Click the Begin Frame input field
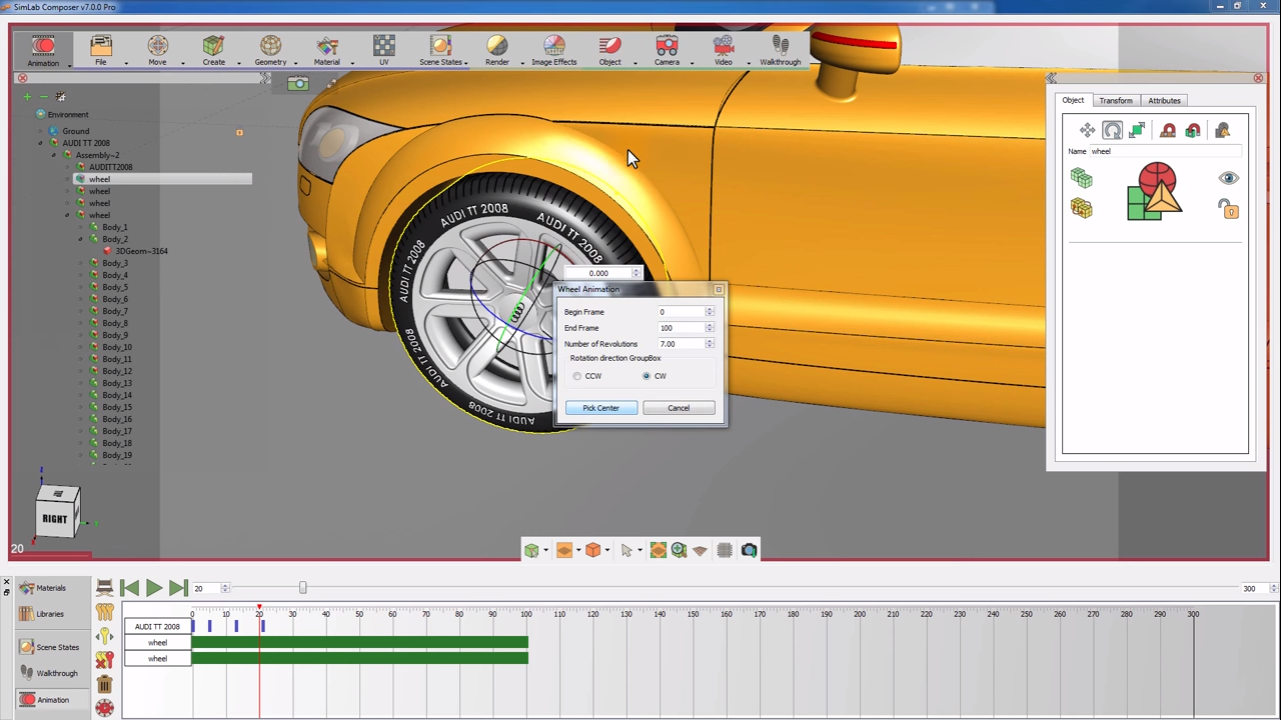The image size is (1281, 720). click(x=680, y=312)
